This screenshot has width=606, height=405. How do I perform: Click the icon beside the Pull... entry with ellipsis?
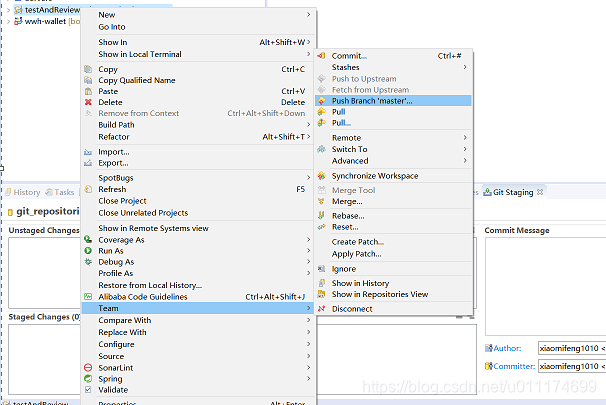tap(321, 123)
